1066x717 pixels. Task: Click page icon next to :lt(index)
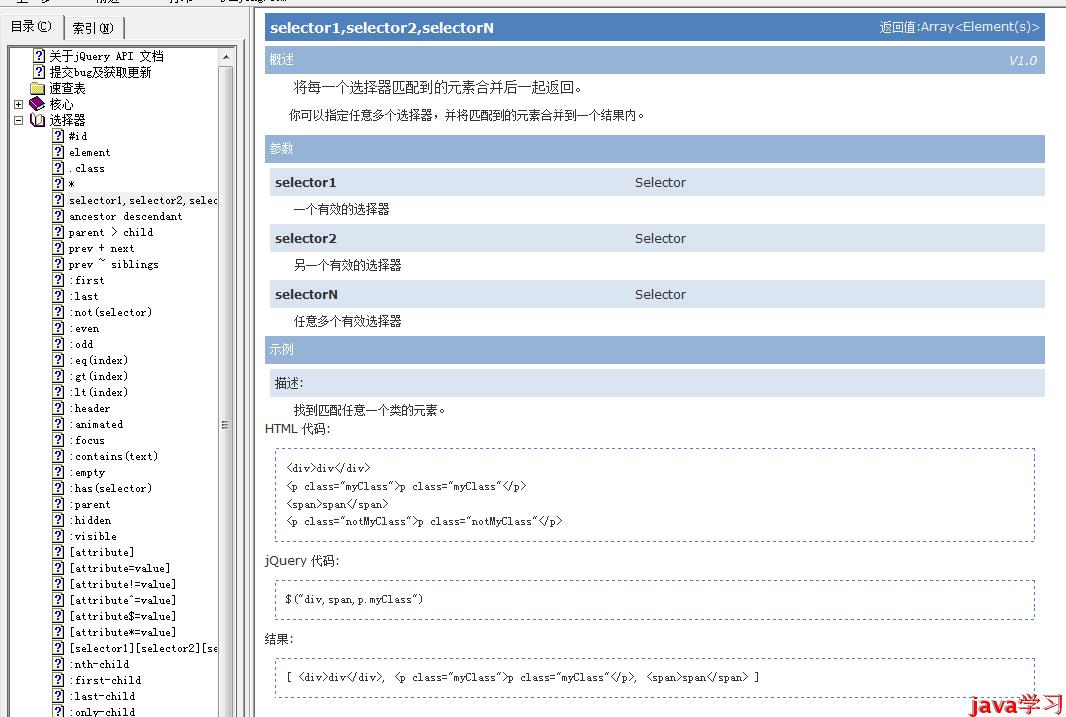(x=58, y=392)
